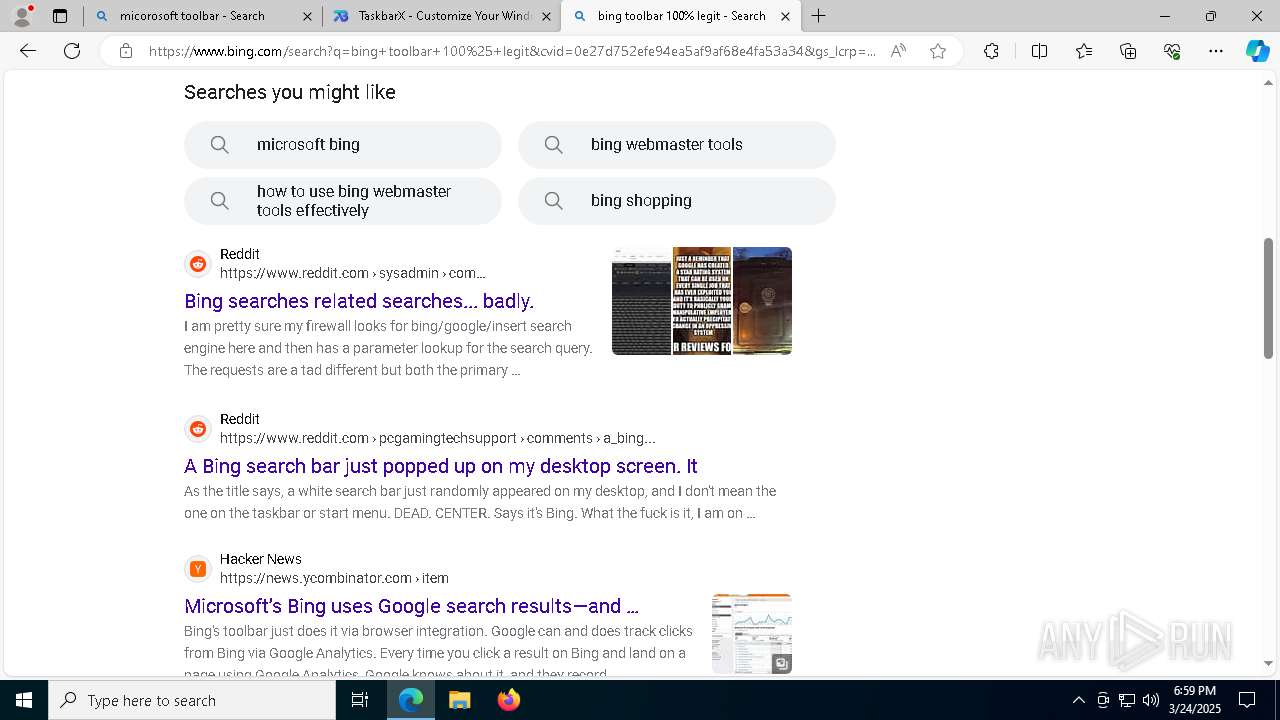Viewport: 1280px width, 720px height.
Task: Open the Windows Start menu
Action: [x=24, y=700]
